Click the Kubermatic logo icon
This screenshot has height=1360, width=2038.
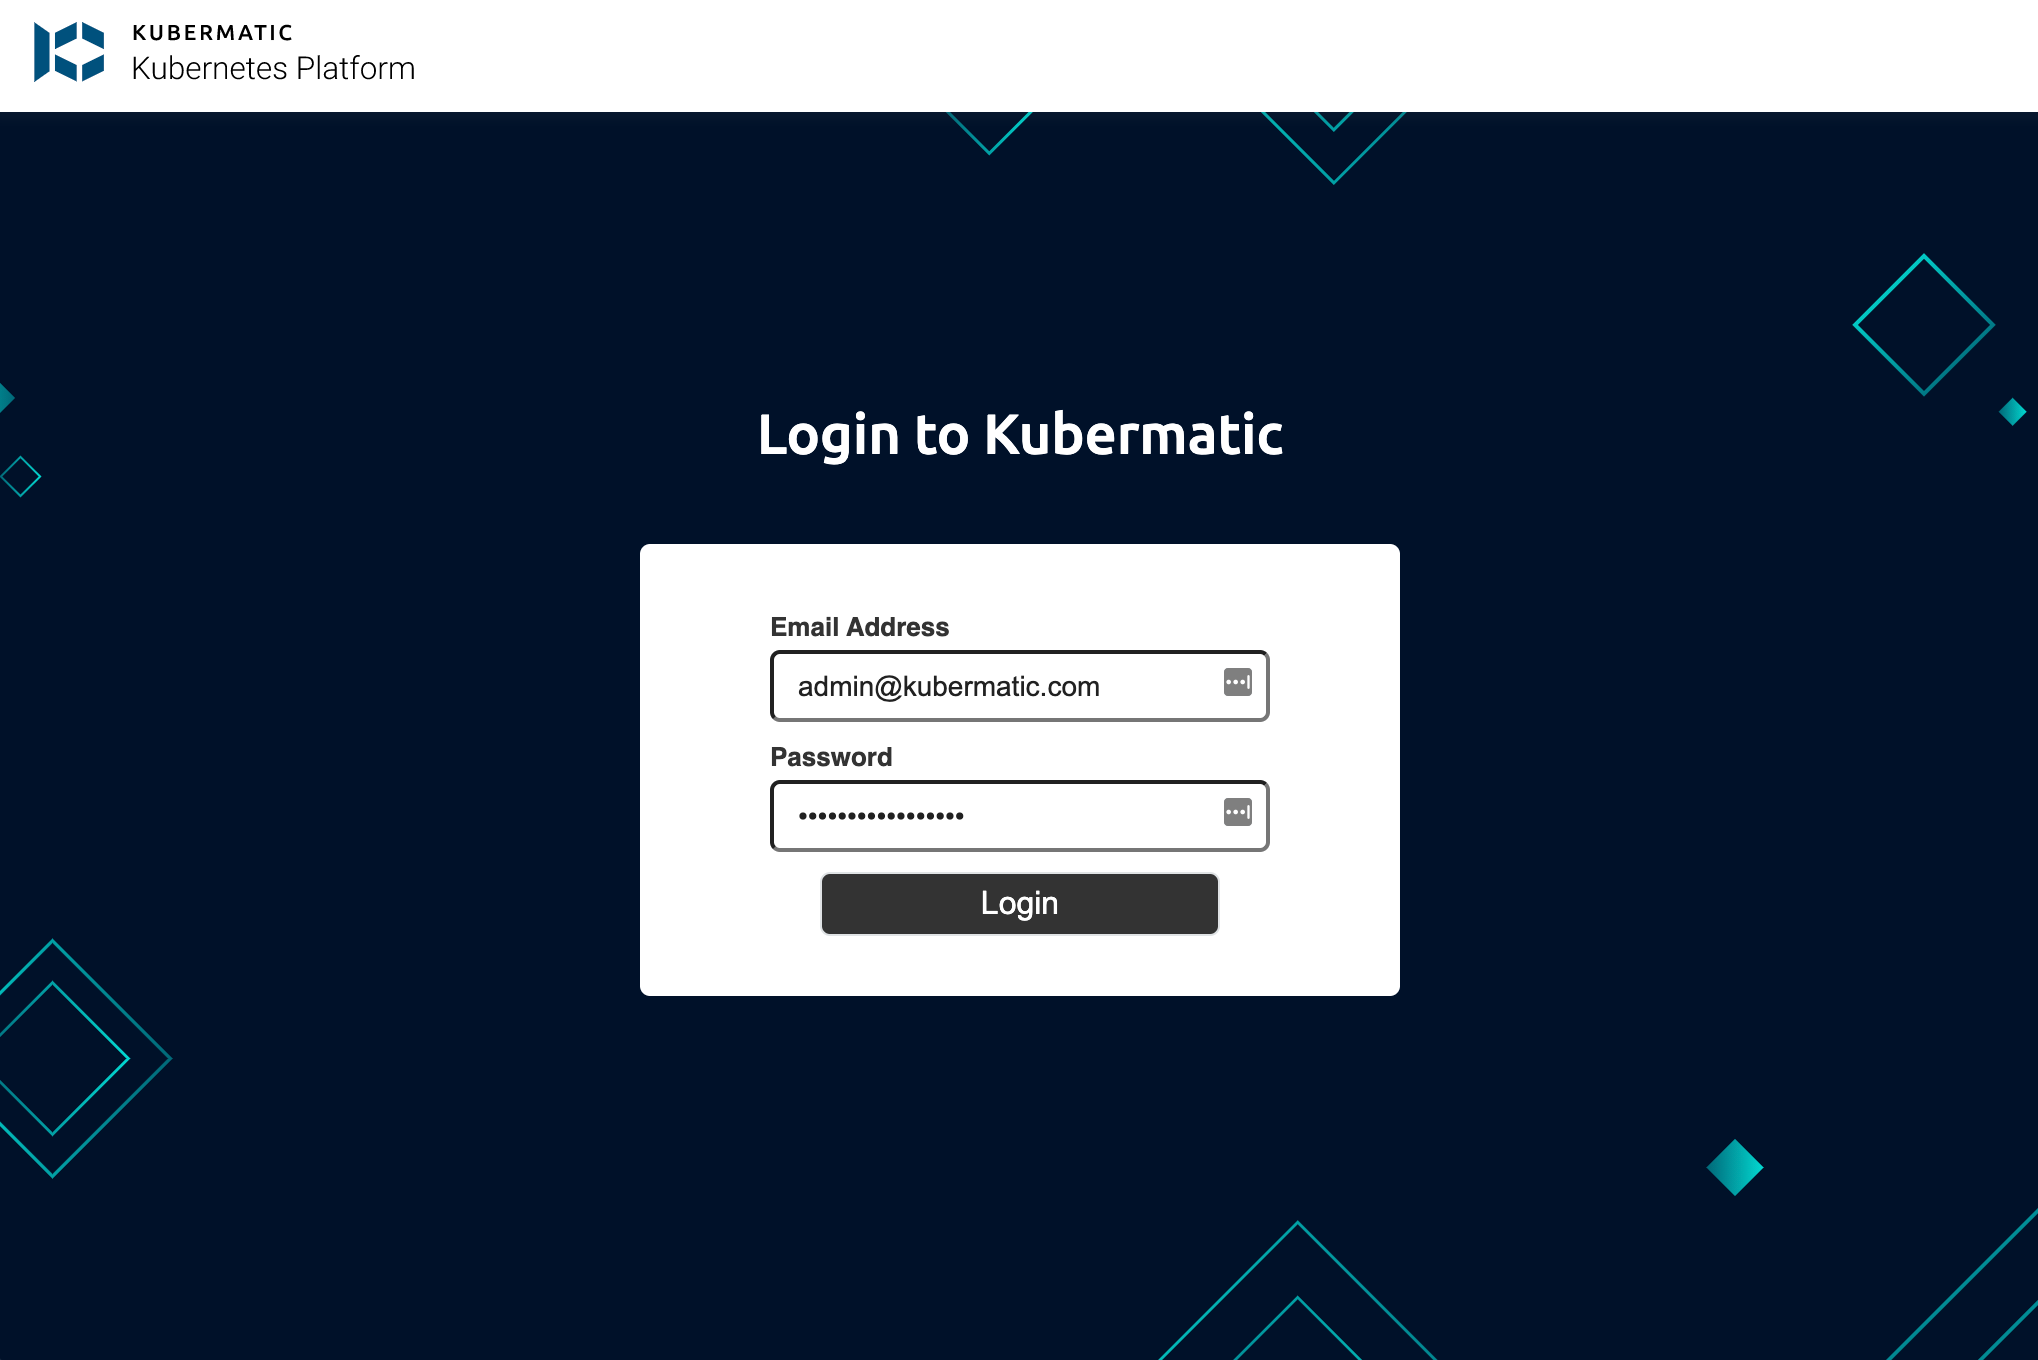coord(68,52)
